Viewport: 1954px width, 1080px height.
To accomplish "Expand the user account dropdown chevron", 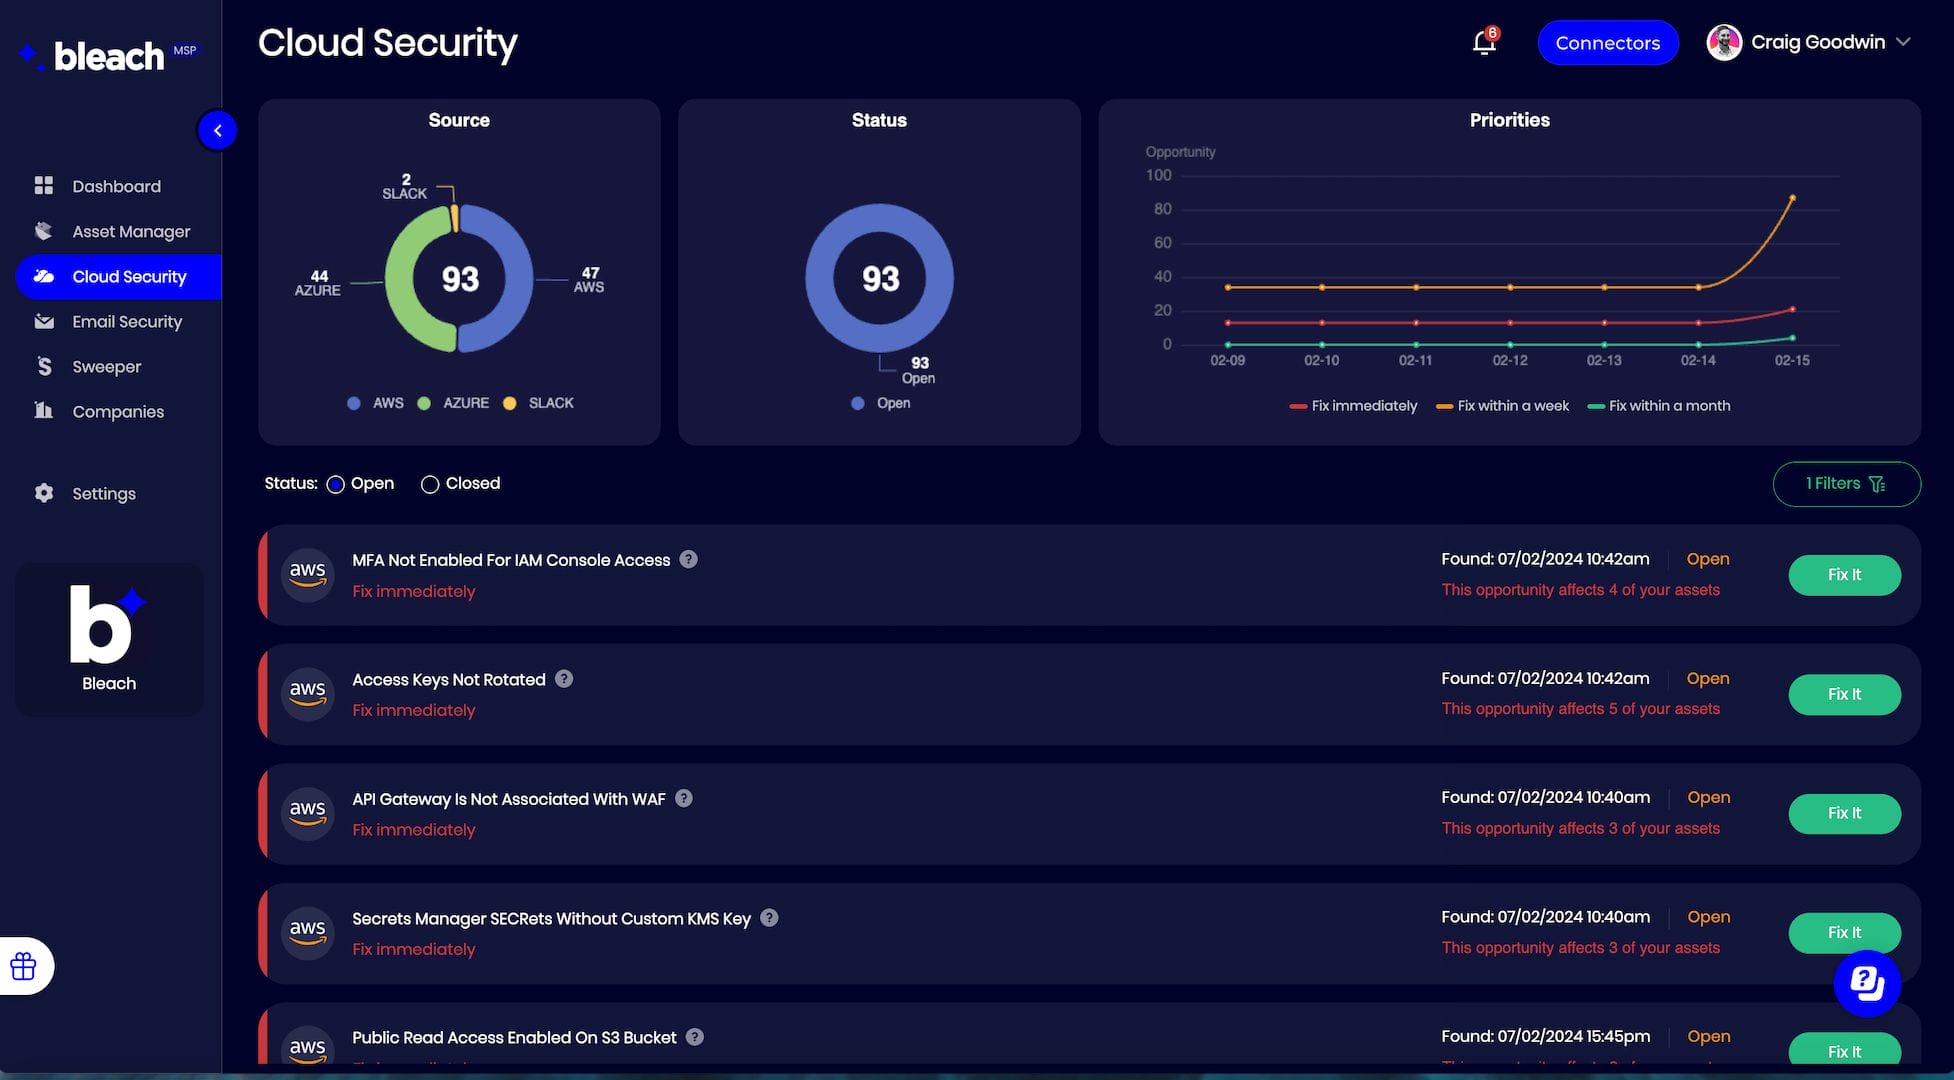I will pos(1903,42).
